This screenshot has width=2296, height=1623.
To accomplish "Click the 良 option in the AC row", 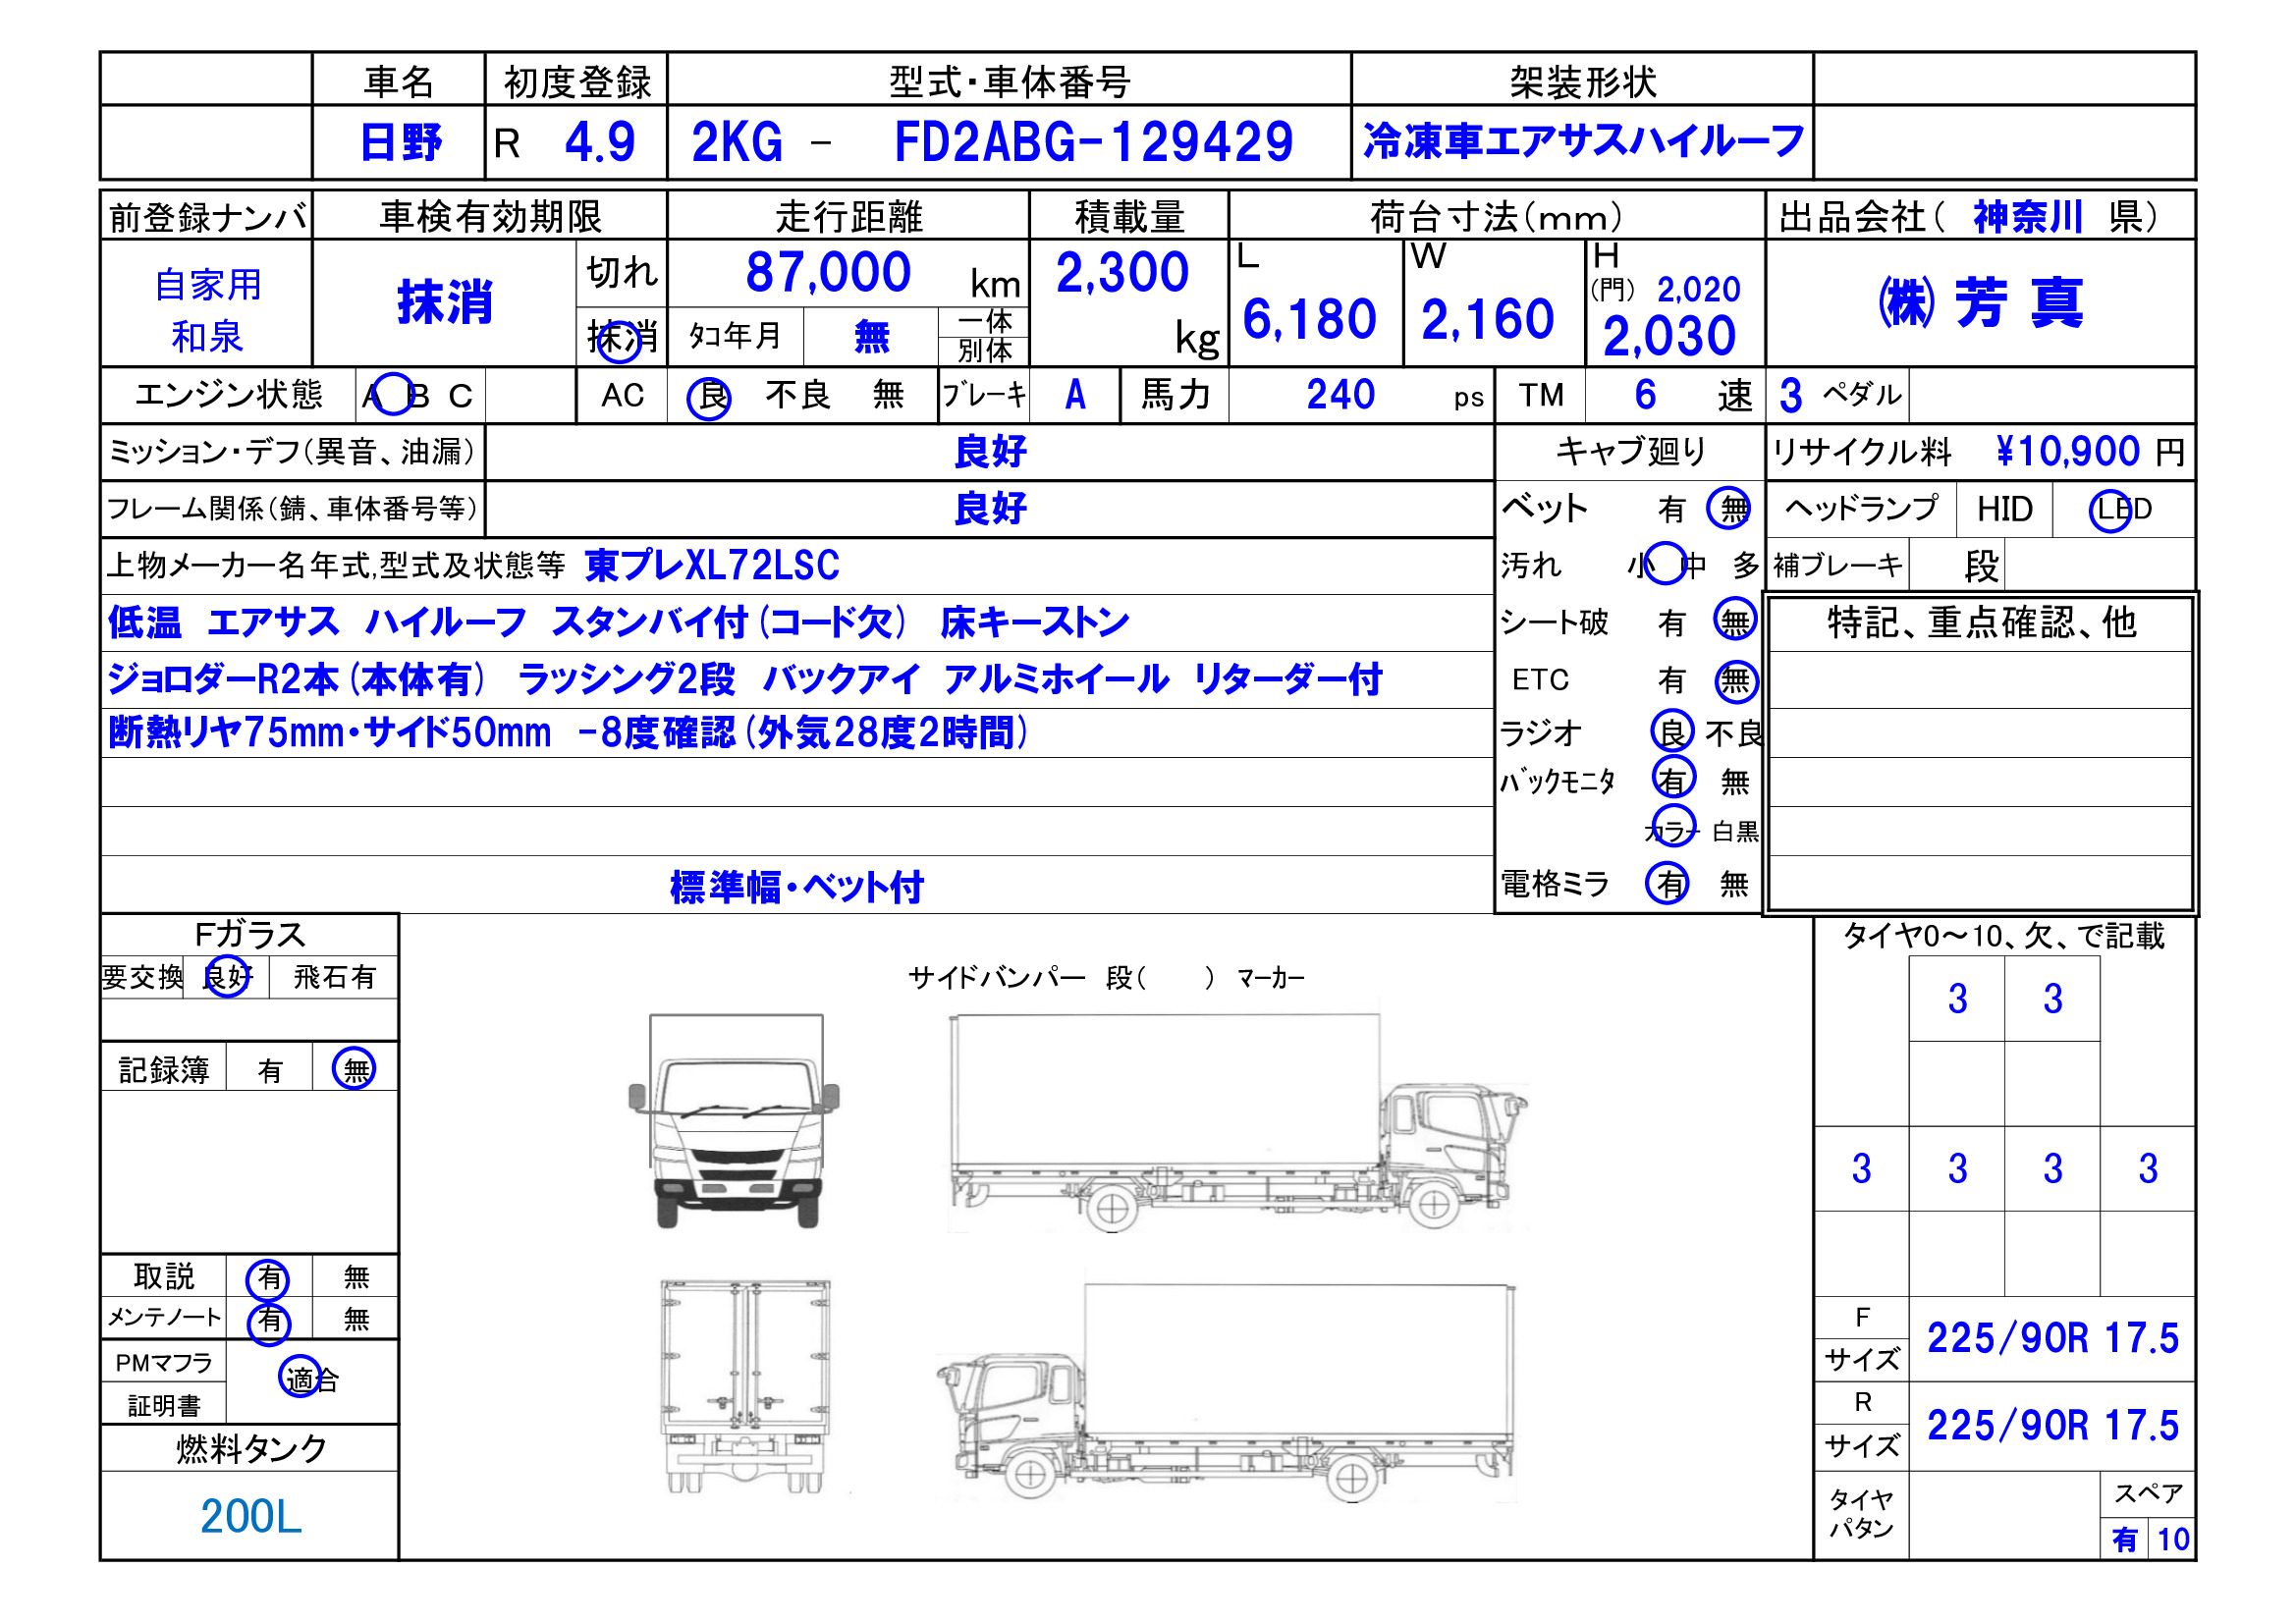I will 709,397.
